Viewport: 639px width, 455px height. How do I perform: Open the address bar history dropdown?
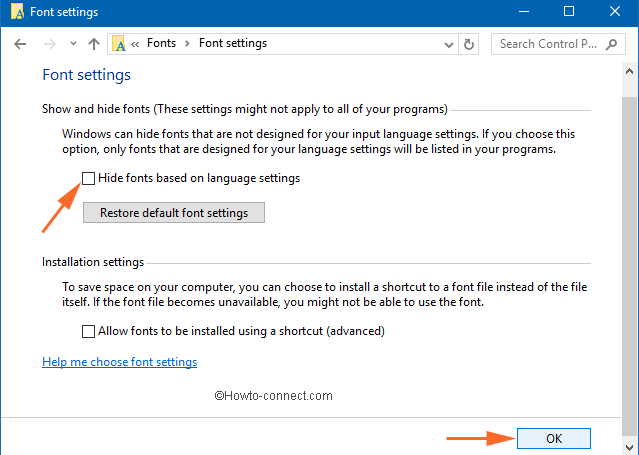(449, 44)
